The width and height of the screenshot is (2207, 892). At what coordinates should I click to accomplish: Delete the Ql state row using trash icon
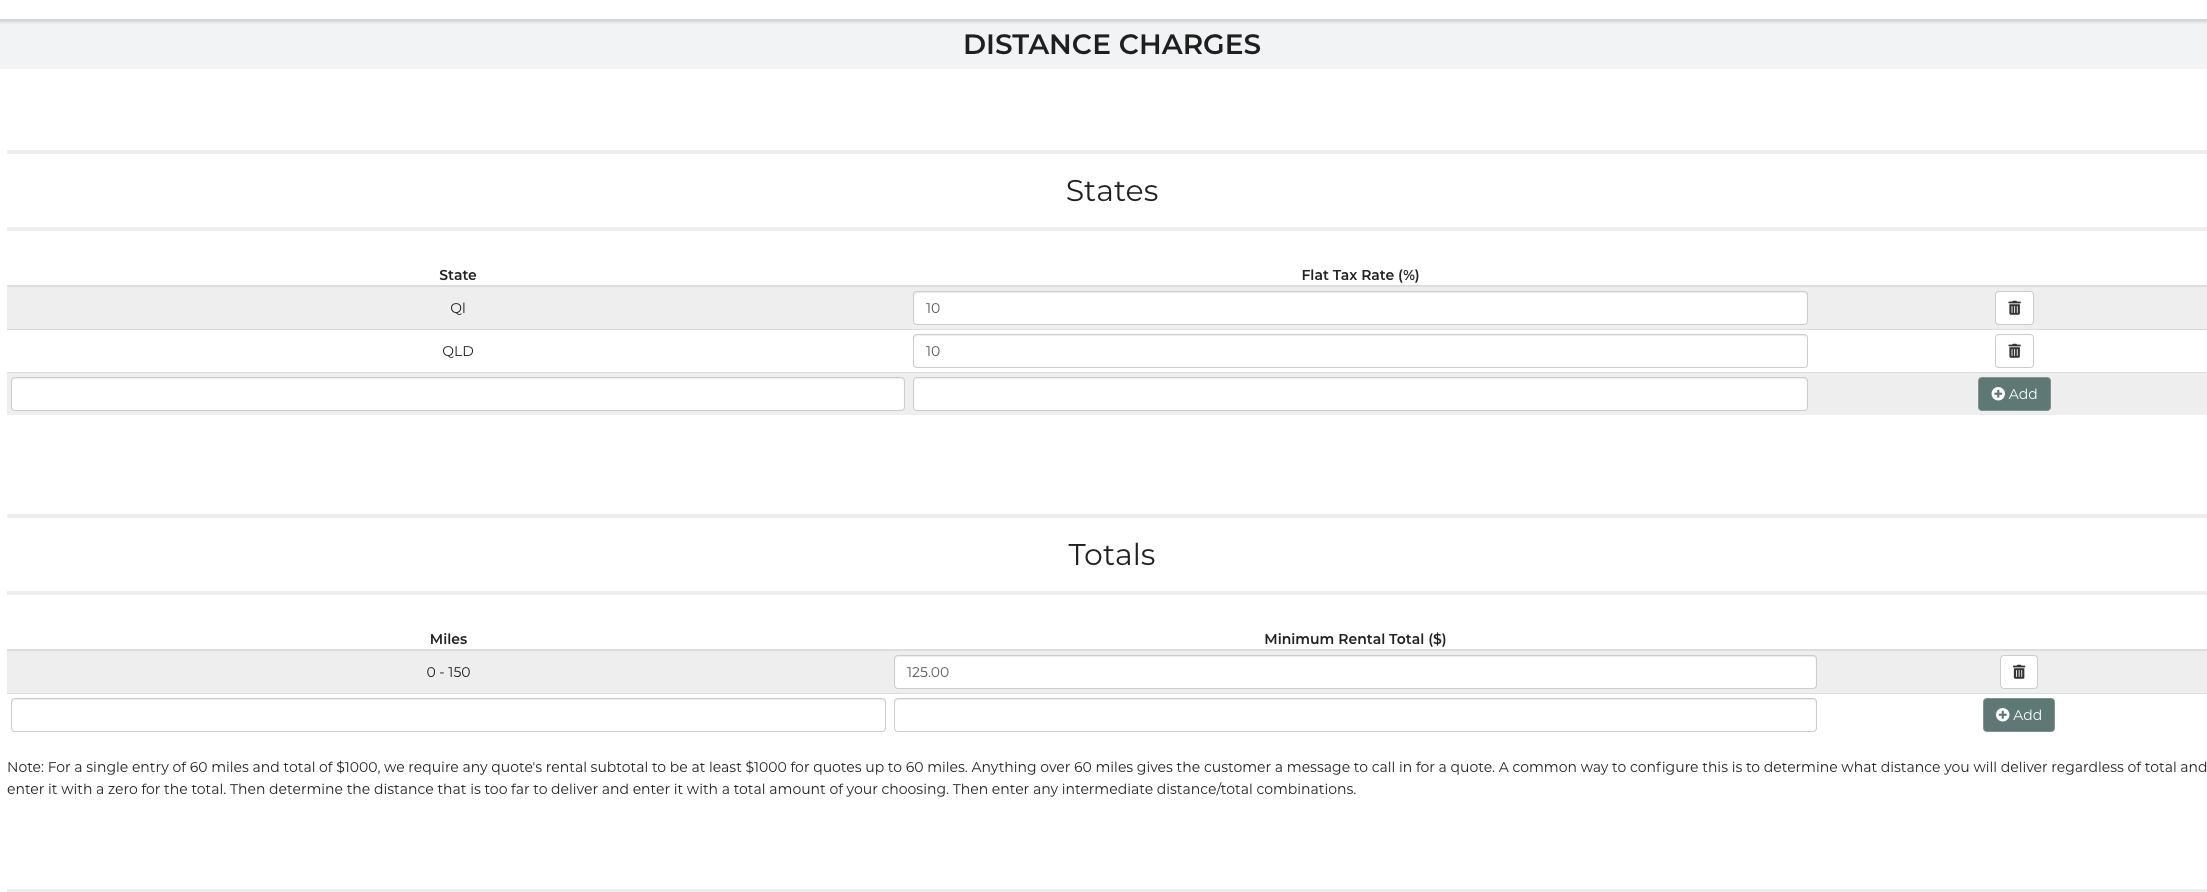(x=2014, y=308)
